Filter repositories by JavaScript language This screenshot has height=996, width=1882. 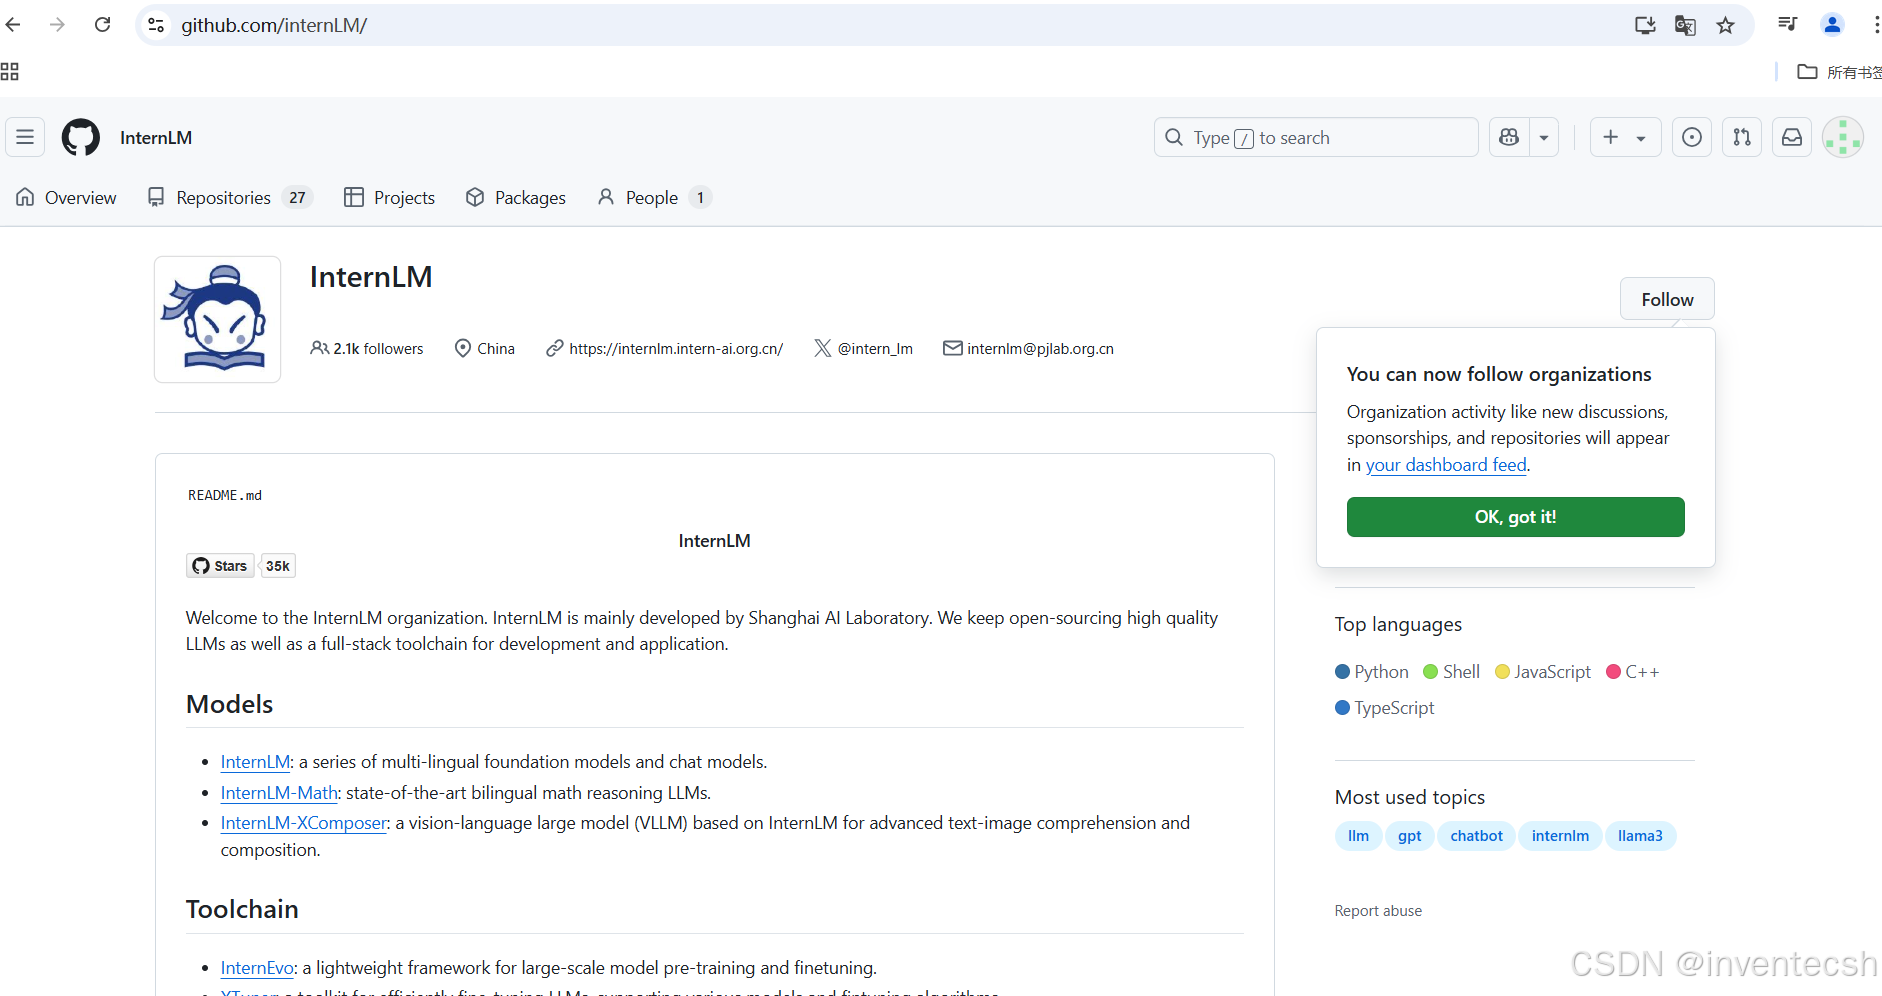click(1543, 672)
